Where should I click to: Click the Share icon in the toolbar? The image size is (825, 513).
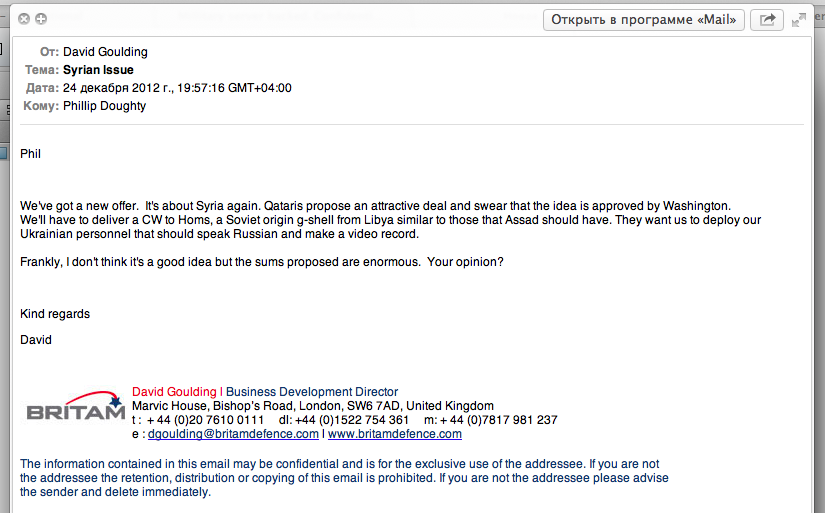[x=767, y=19]
